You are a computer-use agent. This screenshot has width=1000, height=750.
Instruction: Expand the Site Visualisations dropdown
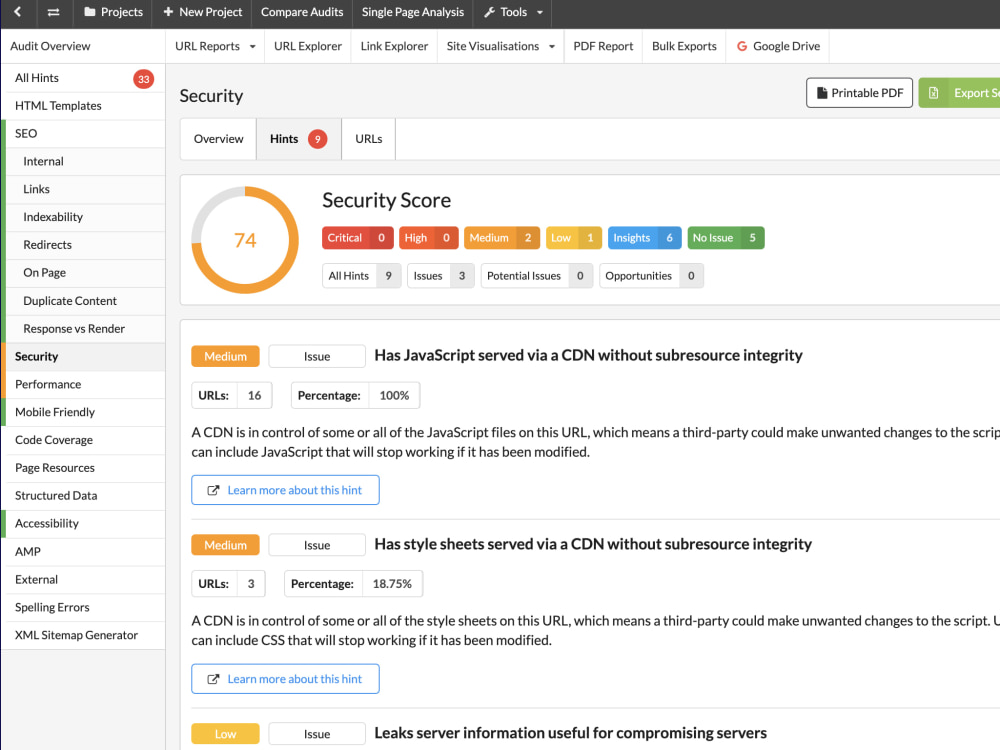pos(501,46)
